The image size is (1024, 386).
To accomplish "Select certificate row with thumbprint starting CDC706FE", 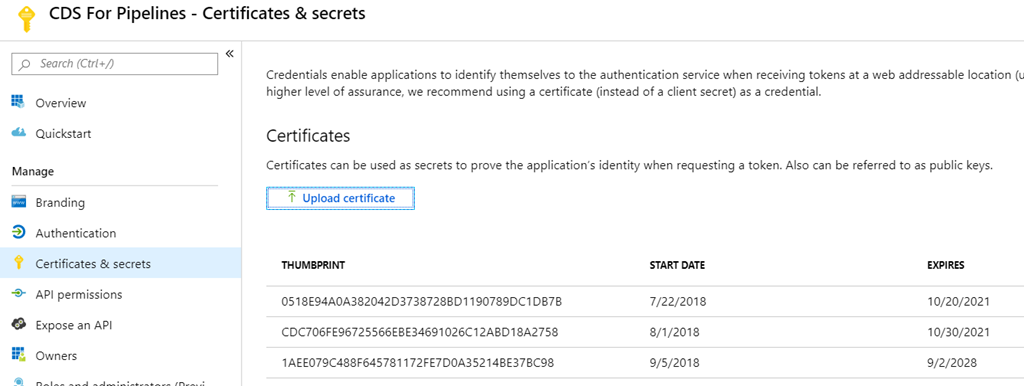I will pos(645,332).
